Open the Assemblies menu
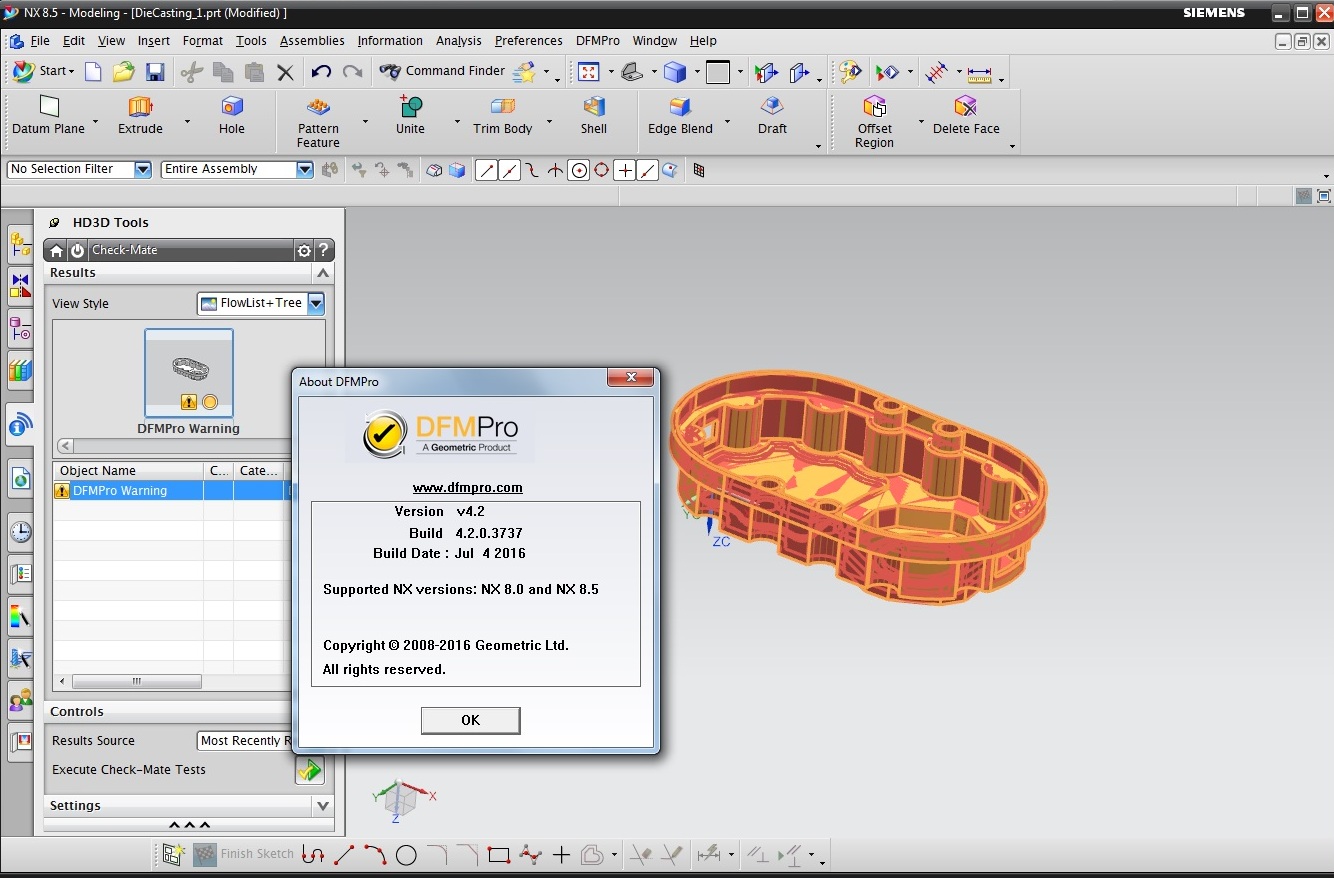The height and width of the screenshot is (878, 1334). coord(312,41)
